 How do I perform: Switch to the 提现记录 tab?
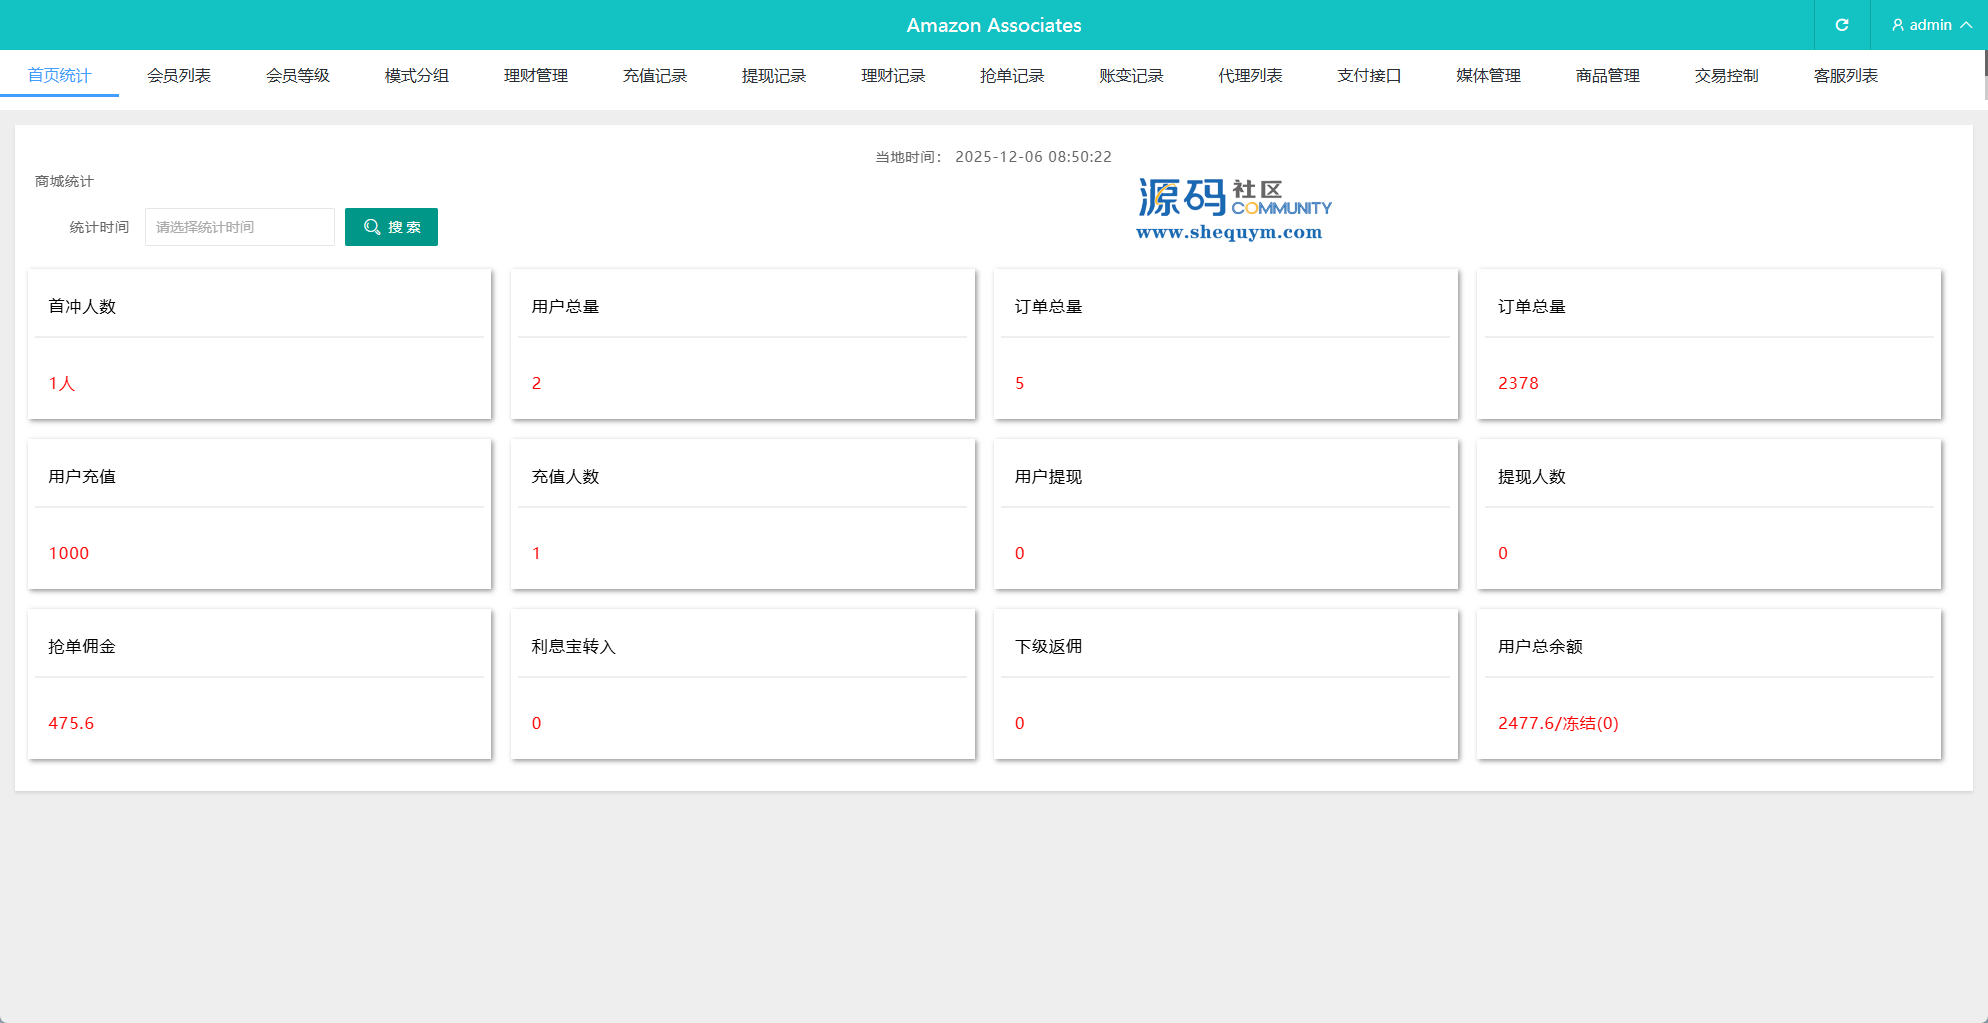774,76
